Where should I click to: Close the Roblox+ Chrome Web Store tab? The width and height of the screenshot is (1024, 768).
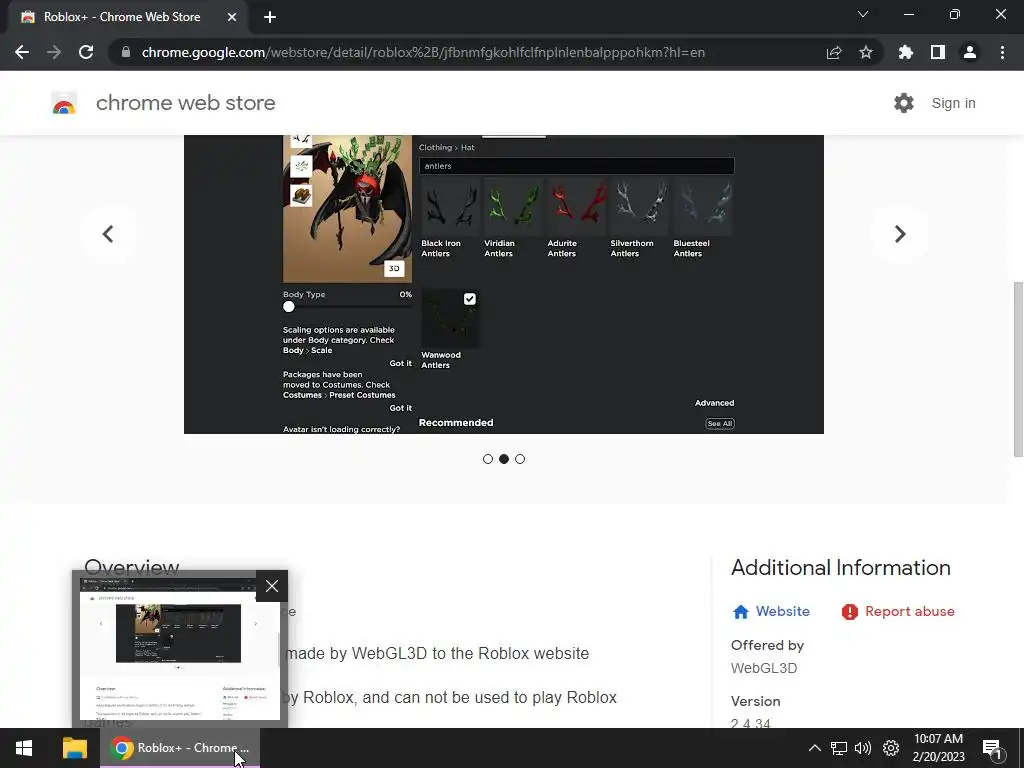(232, 17)
